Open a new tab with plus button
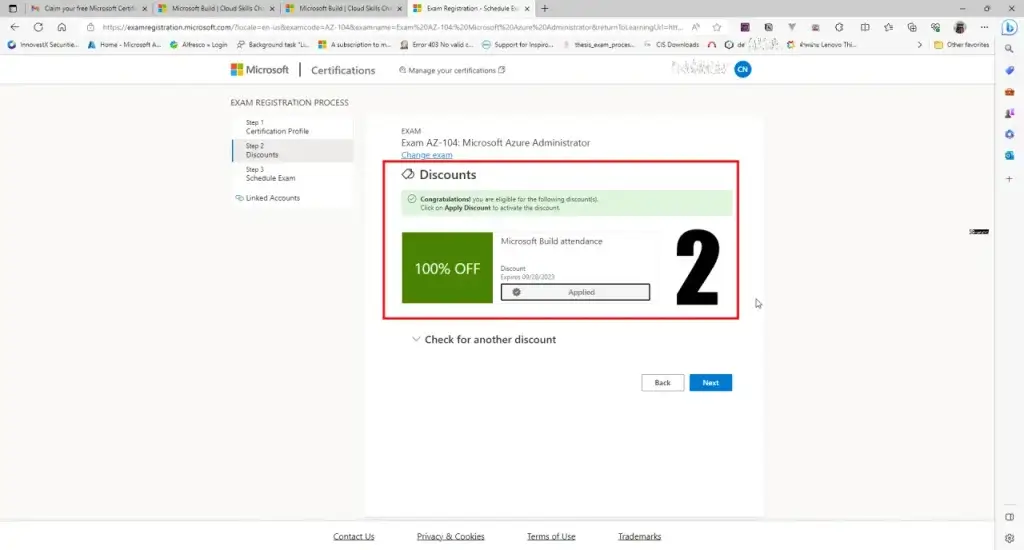Image resolution: width=1024 pixels, height=550 pixels. click(x=545, y=8)
